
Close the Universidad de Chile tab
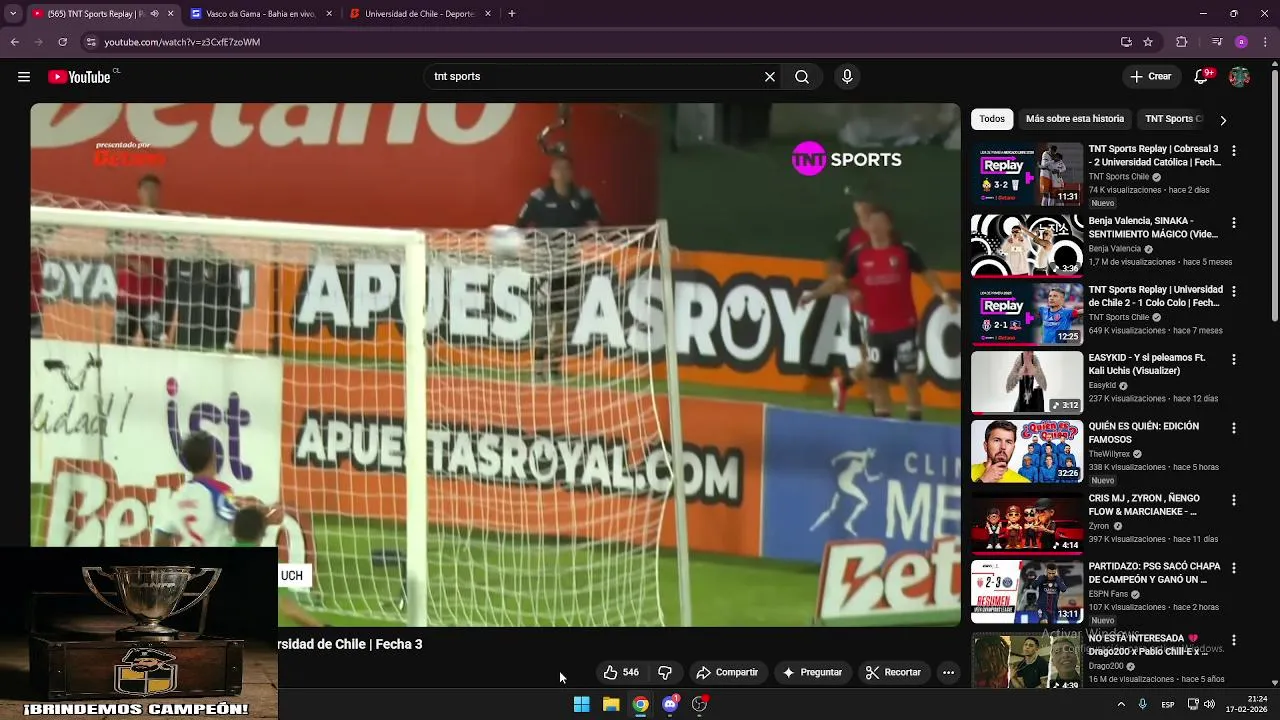click(488, 14)
